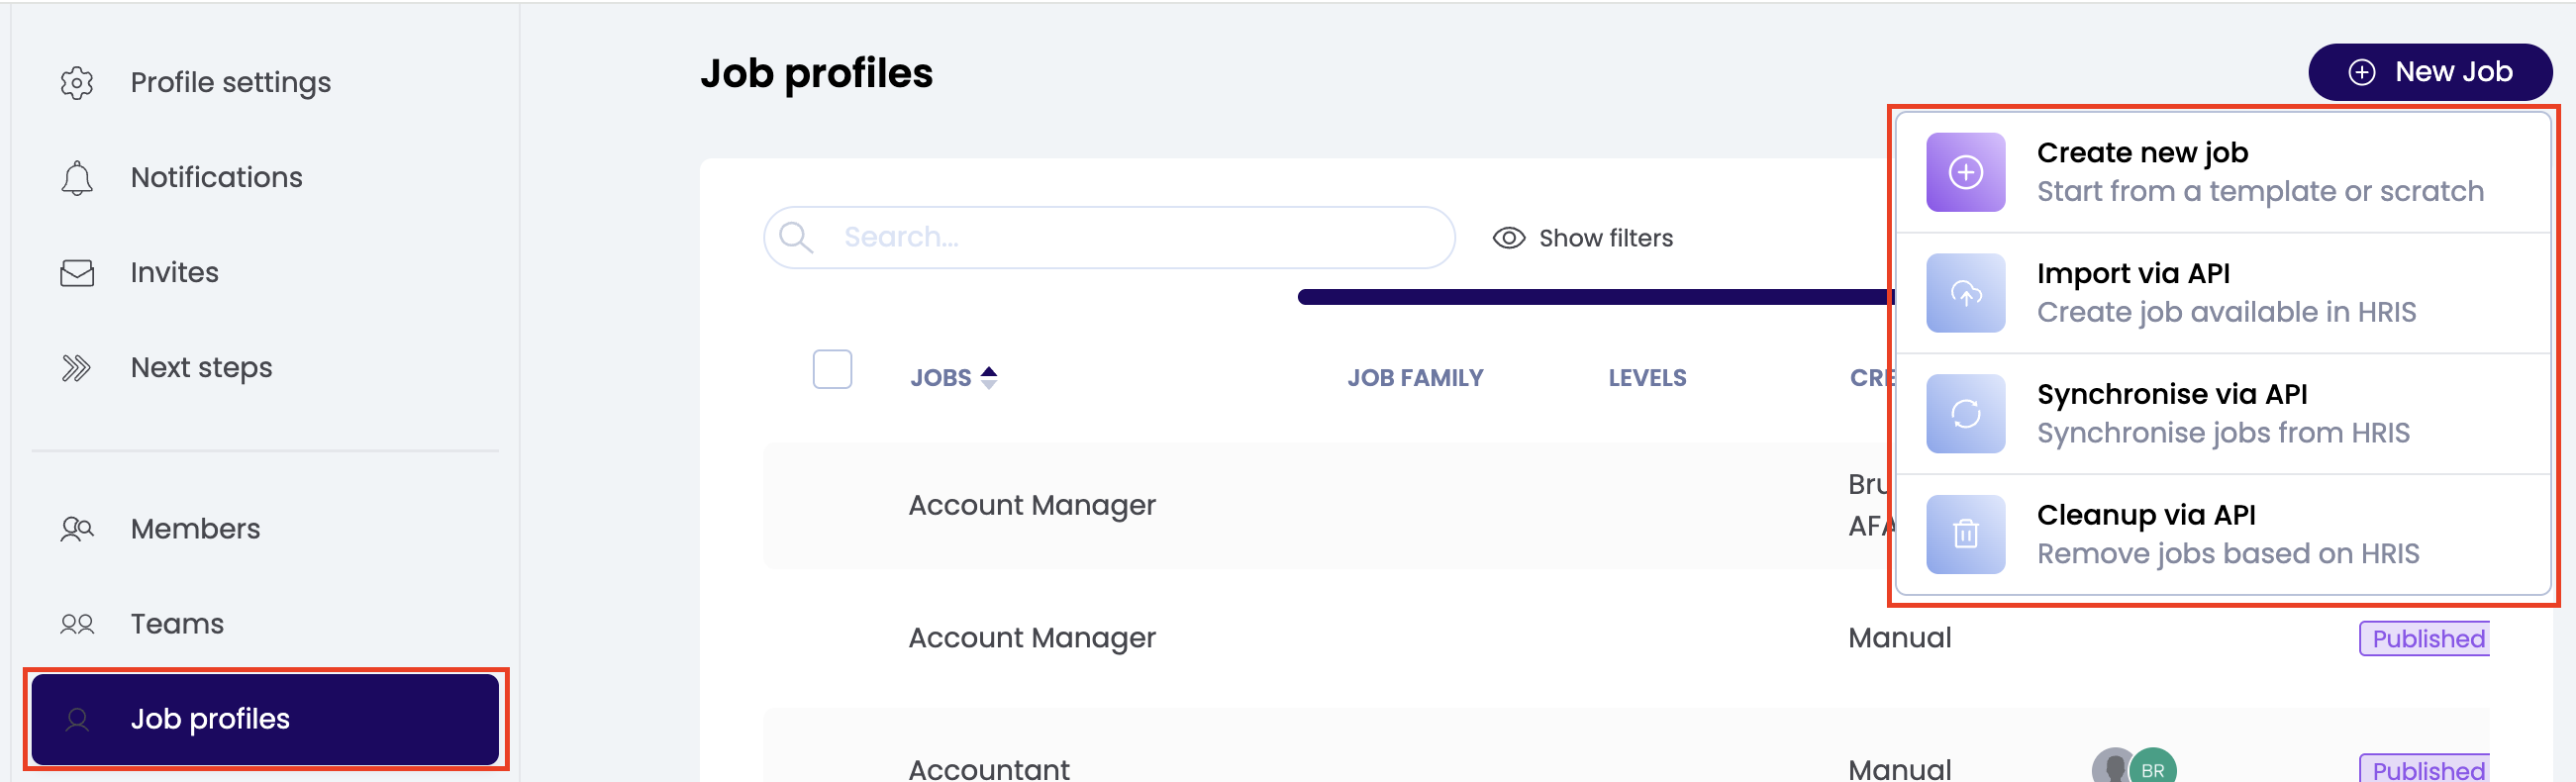2576x782 pixels.
Task: Click the purple plus icon for Create new job
Action: coord(1964,172)
